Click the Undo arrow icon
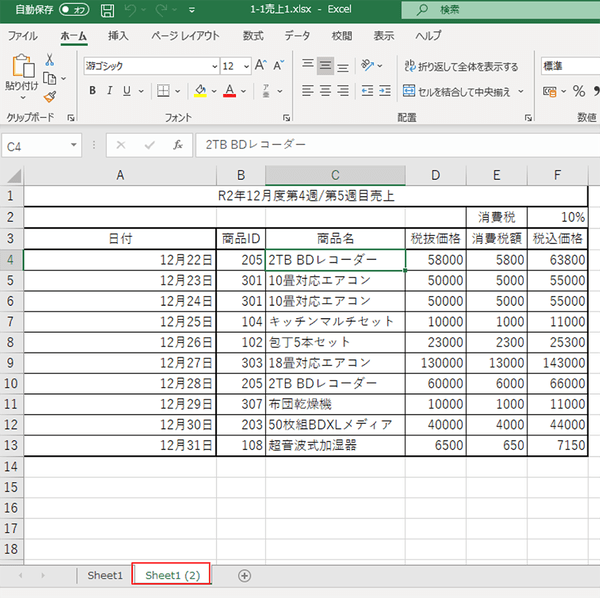This screenshot has height=598, width=600. 130,10
